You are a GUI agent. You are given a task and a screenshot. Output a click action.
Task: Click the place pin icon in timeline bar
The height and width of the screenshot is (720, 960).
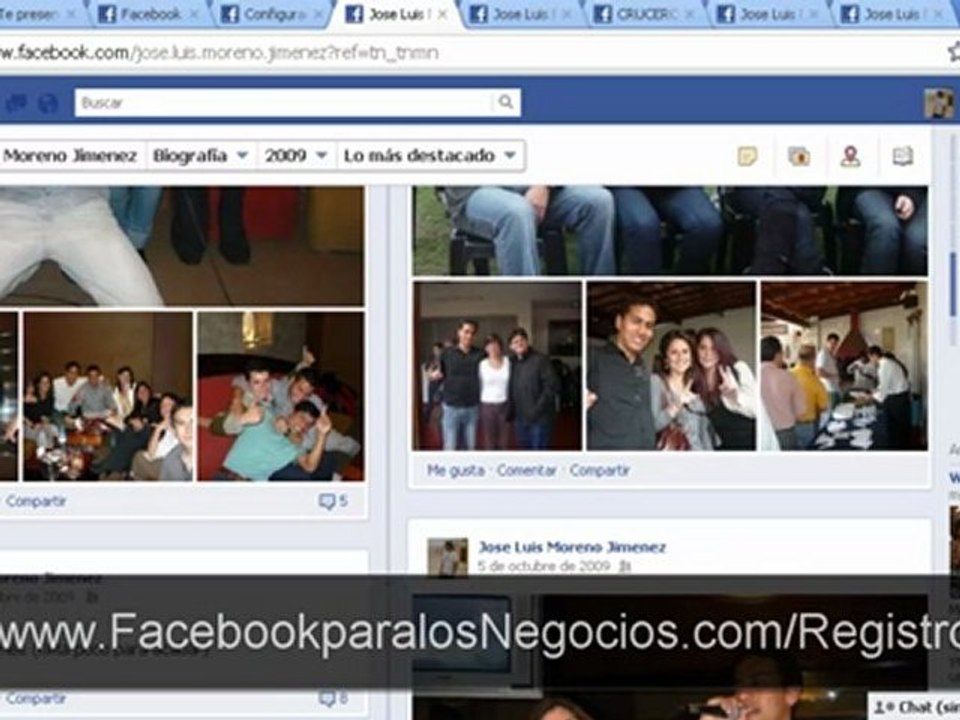(850, 156)
